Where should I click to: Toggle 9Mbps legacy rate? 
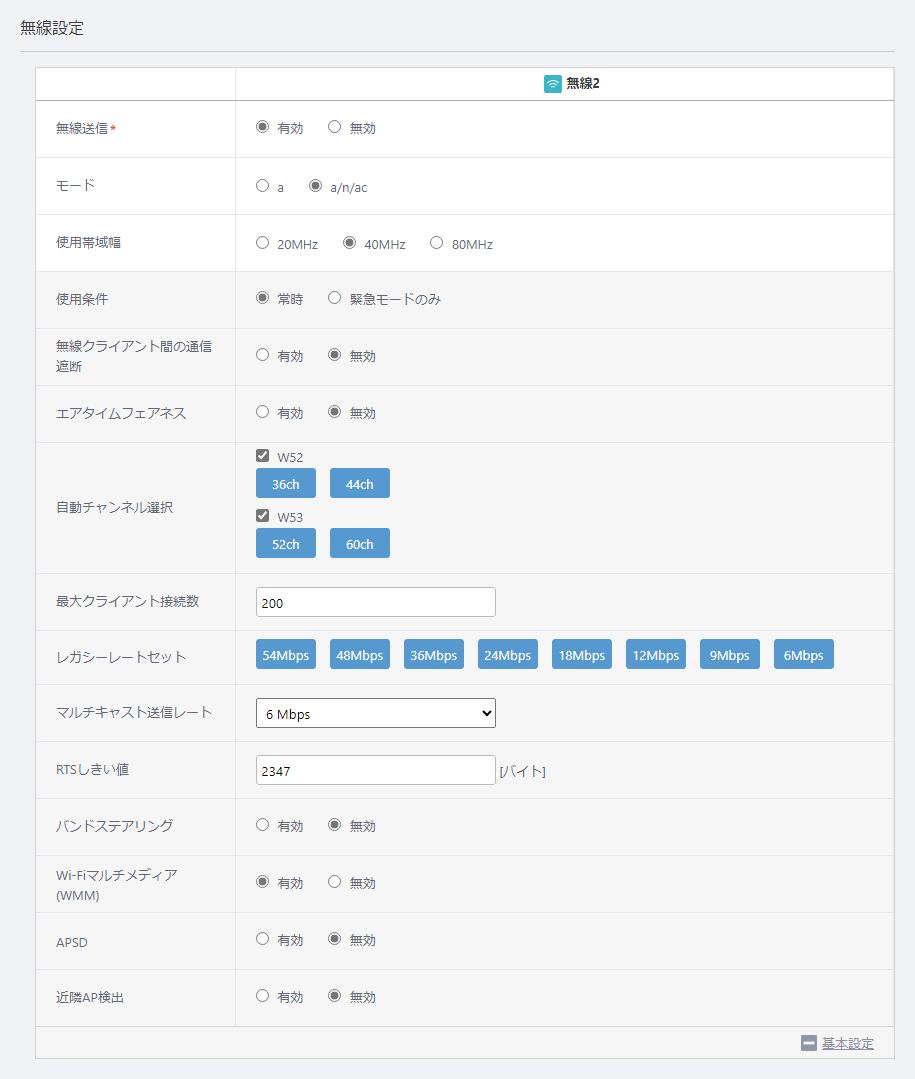730,654
